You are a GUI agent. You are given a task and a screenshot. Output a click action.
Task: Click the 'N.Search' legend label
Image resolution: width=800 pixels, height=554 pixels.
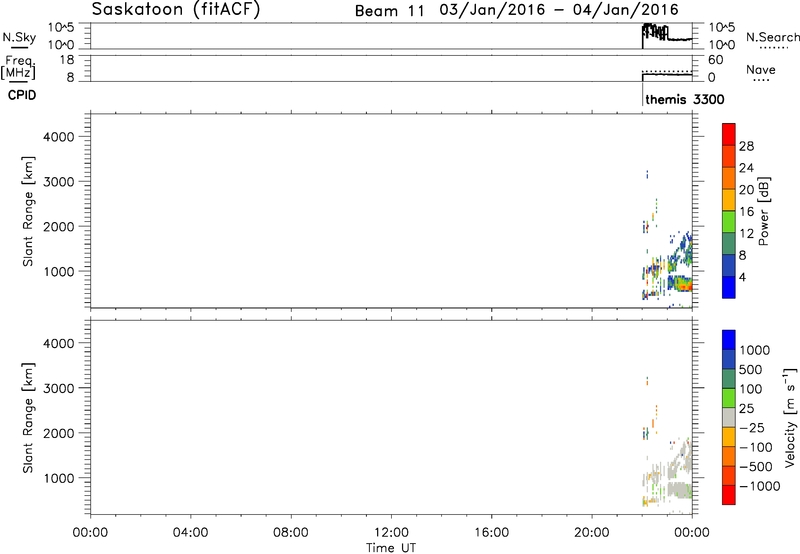773,37
